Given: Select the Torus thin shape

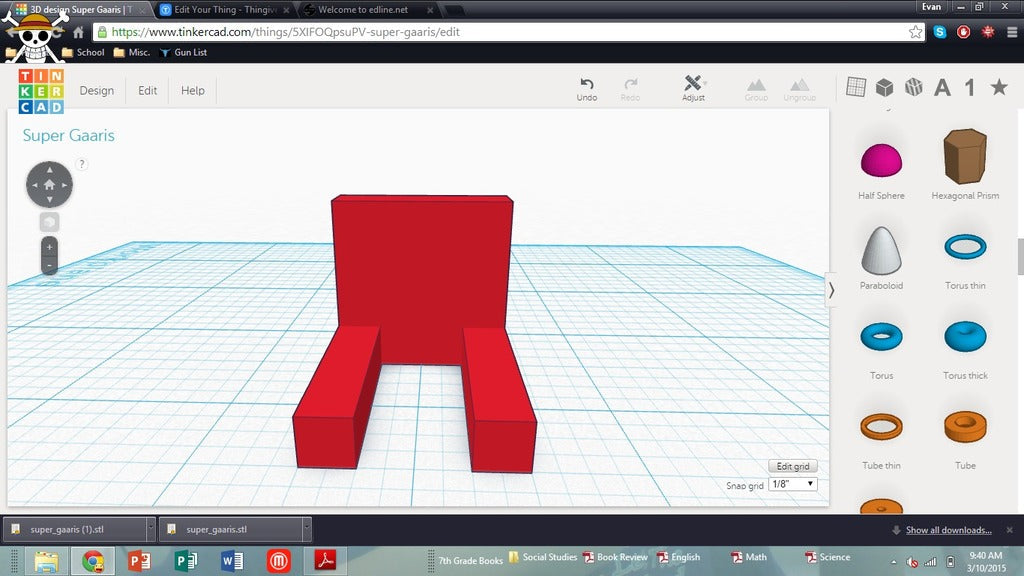Looking at the screenshot, I should coord(964,247).
